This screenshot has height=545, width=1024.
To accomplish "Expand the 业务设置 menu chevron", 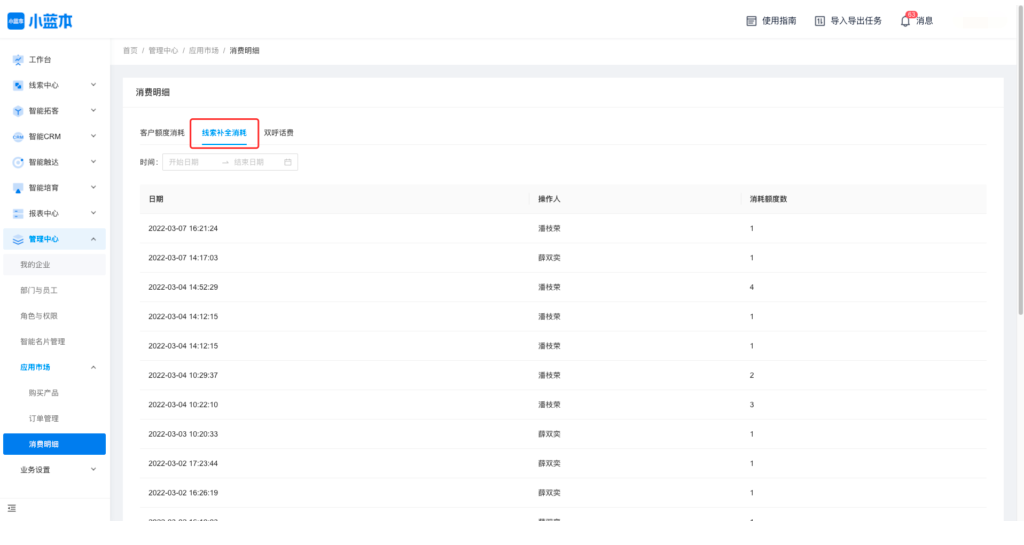I will [93, 469].
